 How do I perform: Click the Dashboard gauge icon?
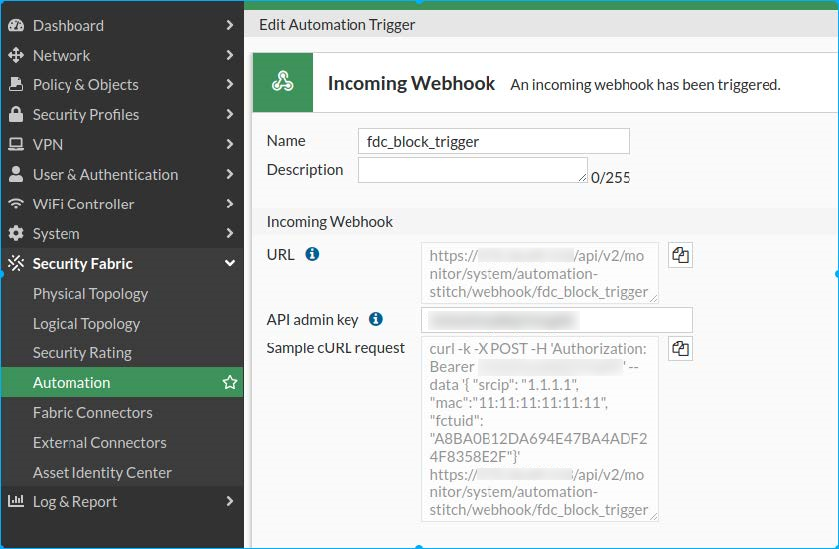(16, 26)
